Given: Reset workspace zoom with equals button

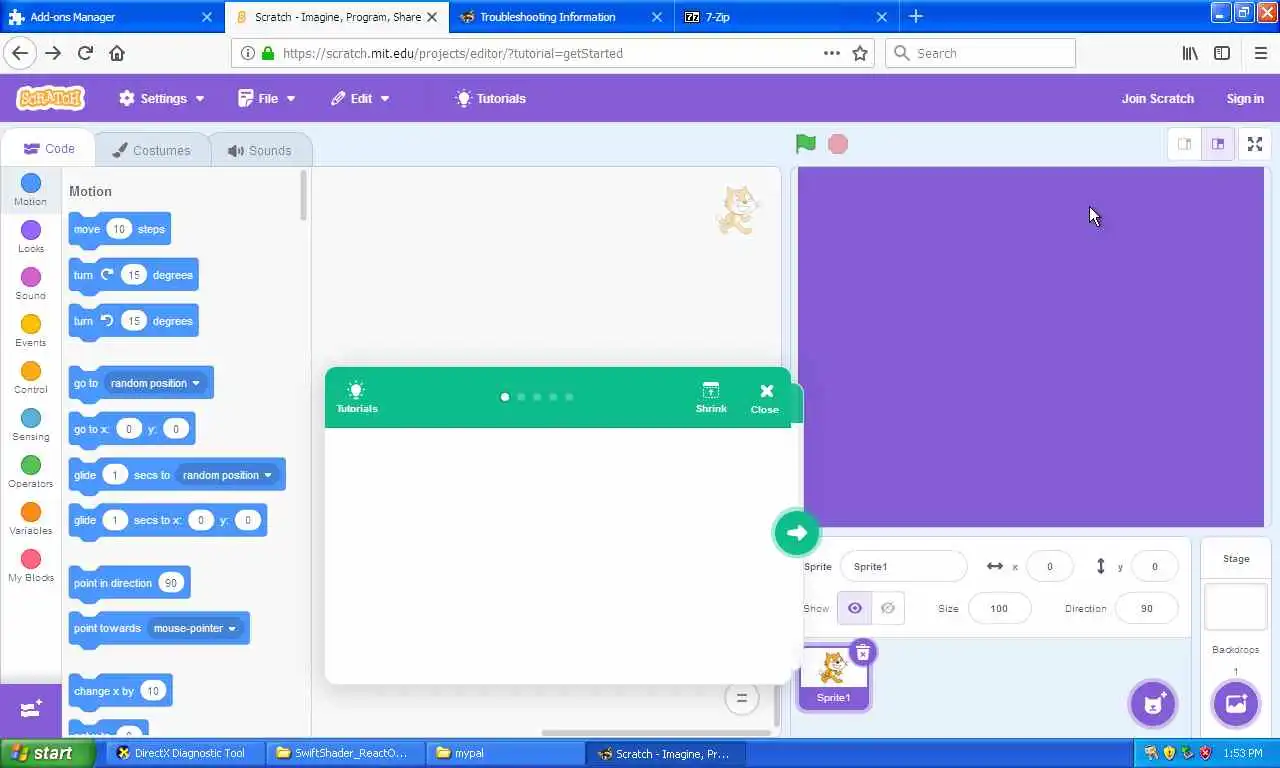Looking at the screenshot, I should point(742,698).
